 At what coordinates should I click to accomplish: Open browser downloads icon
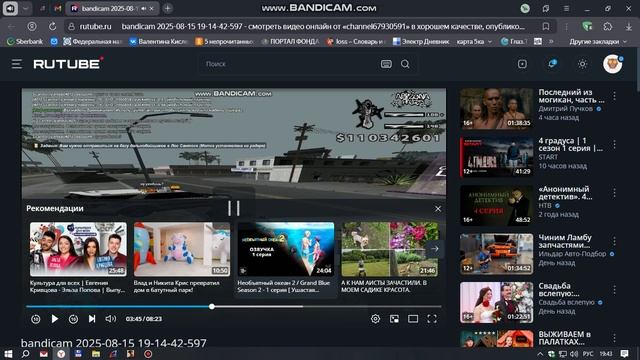tap(629, 27)
